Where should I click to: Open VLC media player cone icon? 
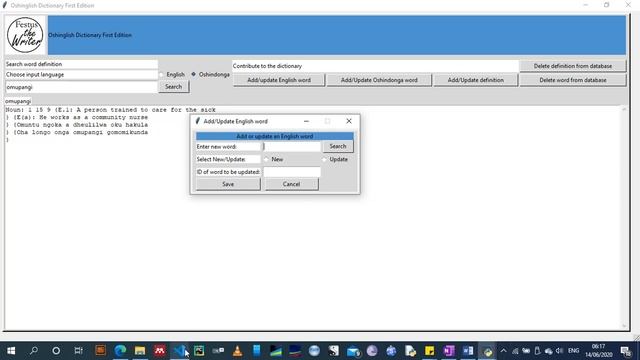tap(238, 351)
